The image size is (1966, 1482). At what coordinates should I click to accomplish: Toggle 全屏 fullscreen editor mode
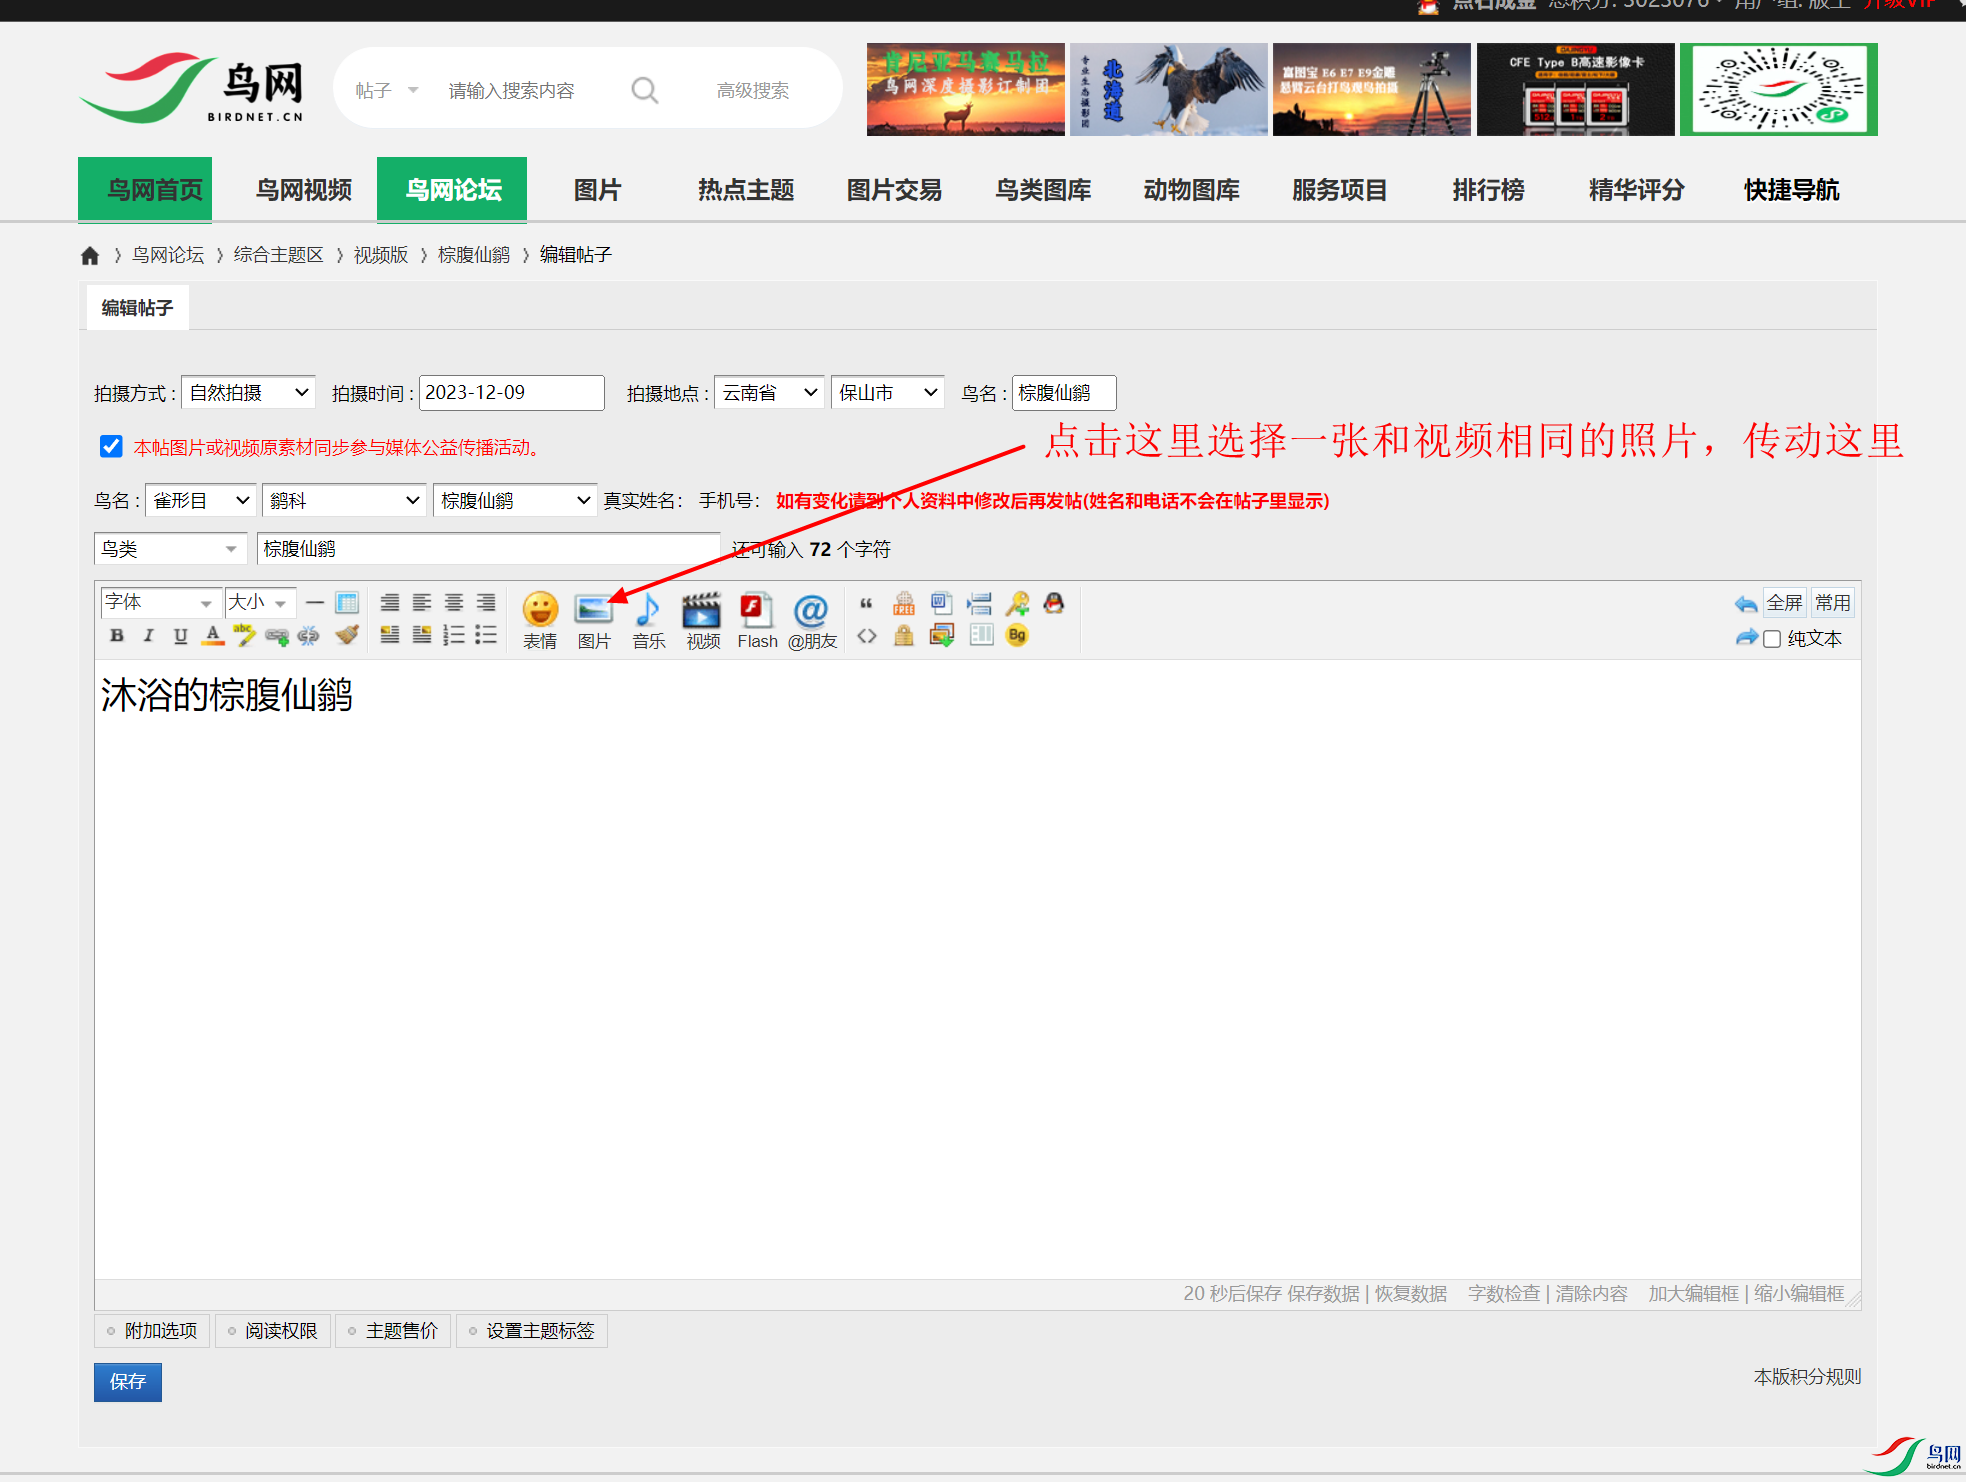pyautogui.click(x=1784, y=603)
